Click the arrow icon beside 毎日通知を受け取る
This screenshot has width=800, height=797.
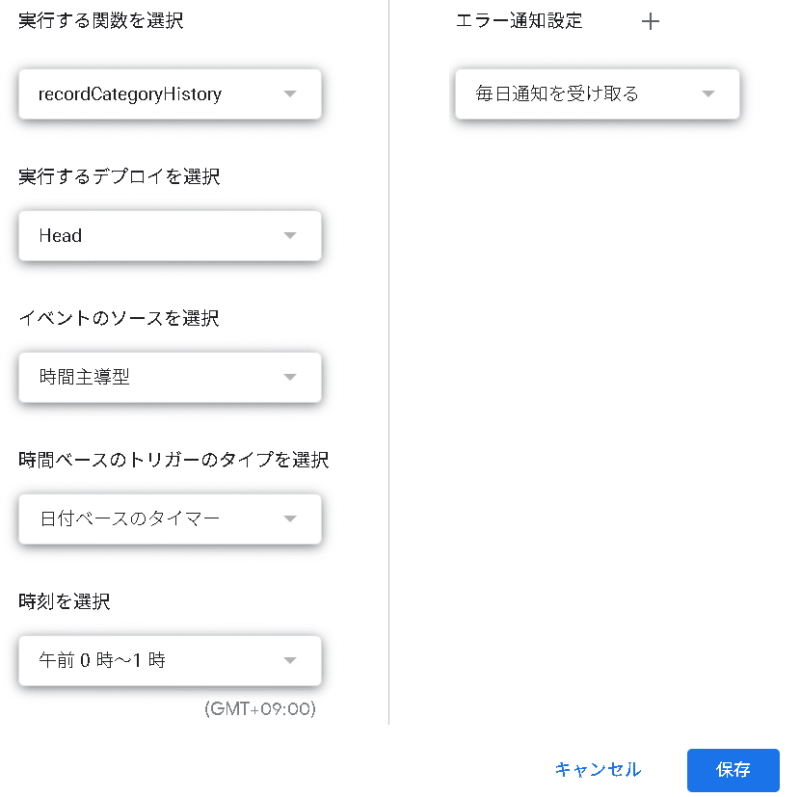708,94
